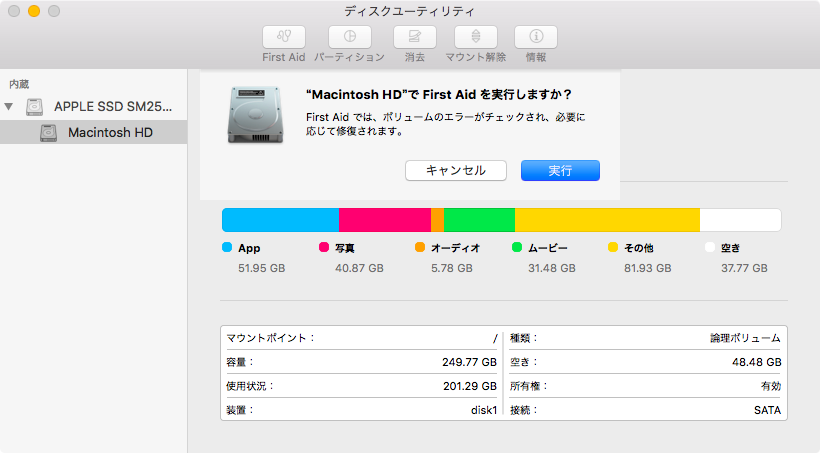The height and width of the screenshot is (453, 820).
Task: Dismiss the dialog with キャンセル button
Action: 455,171
